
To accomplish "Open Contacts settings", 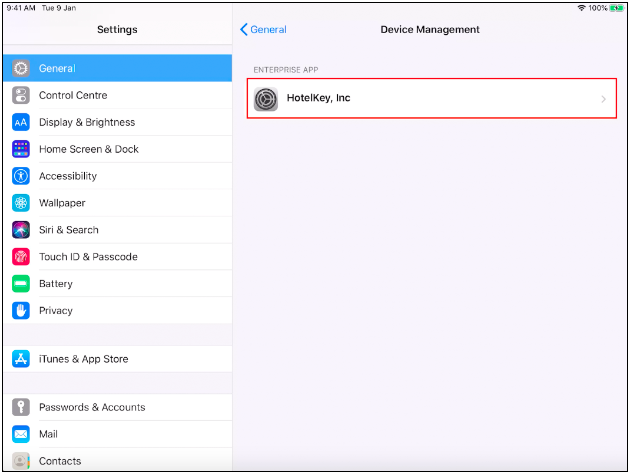I will pyautogui.click(x=60, y=461).
